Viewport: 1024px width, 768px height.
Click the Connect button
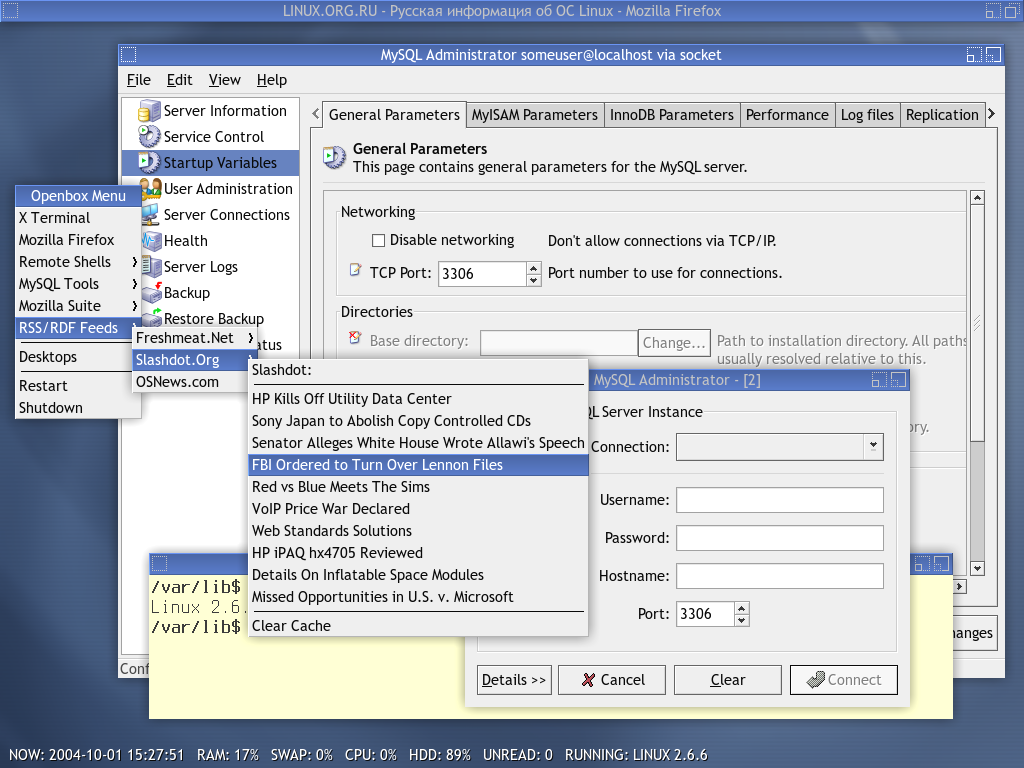(844, 680)
